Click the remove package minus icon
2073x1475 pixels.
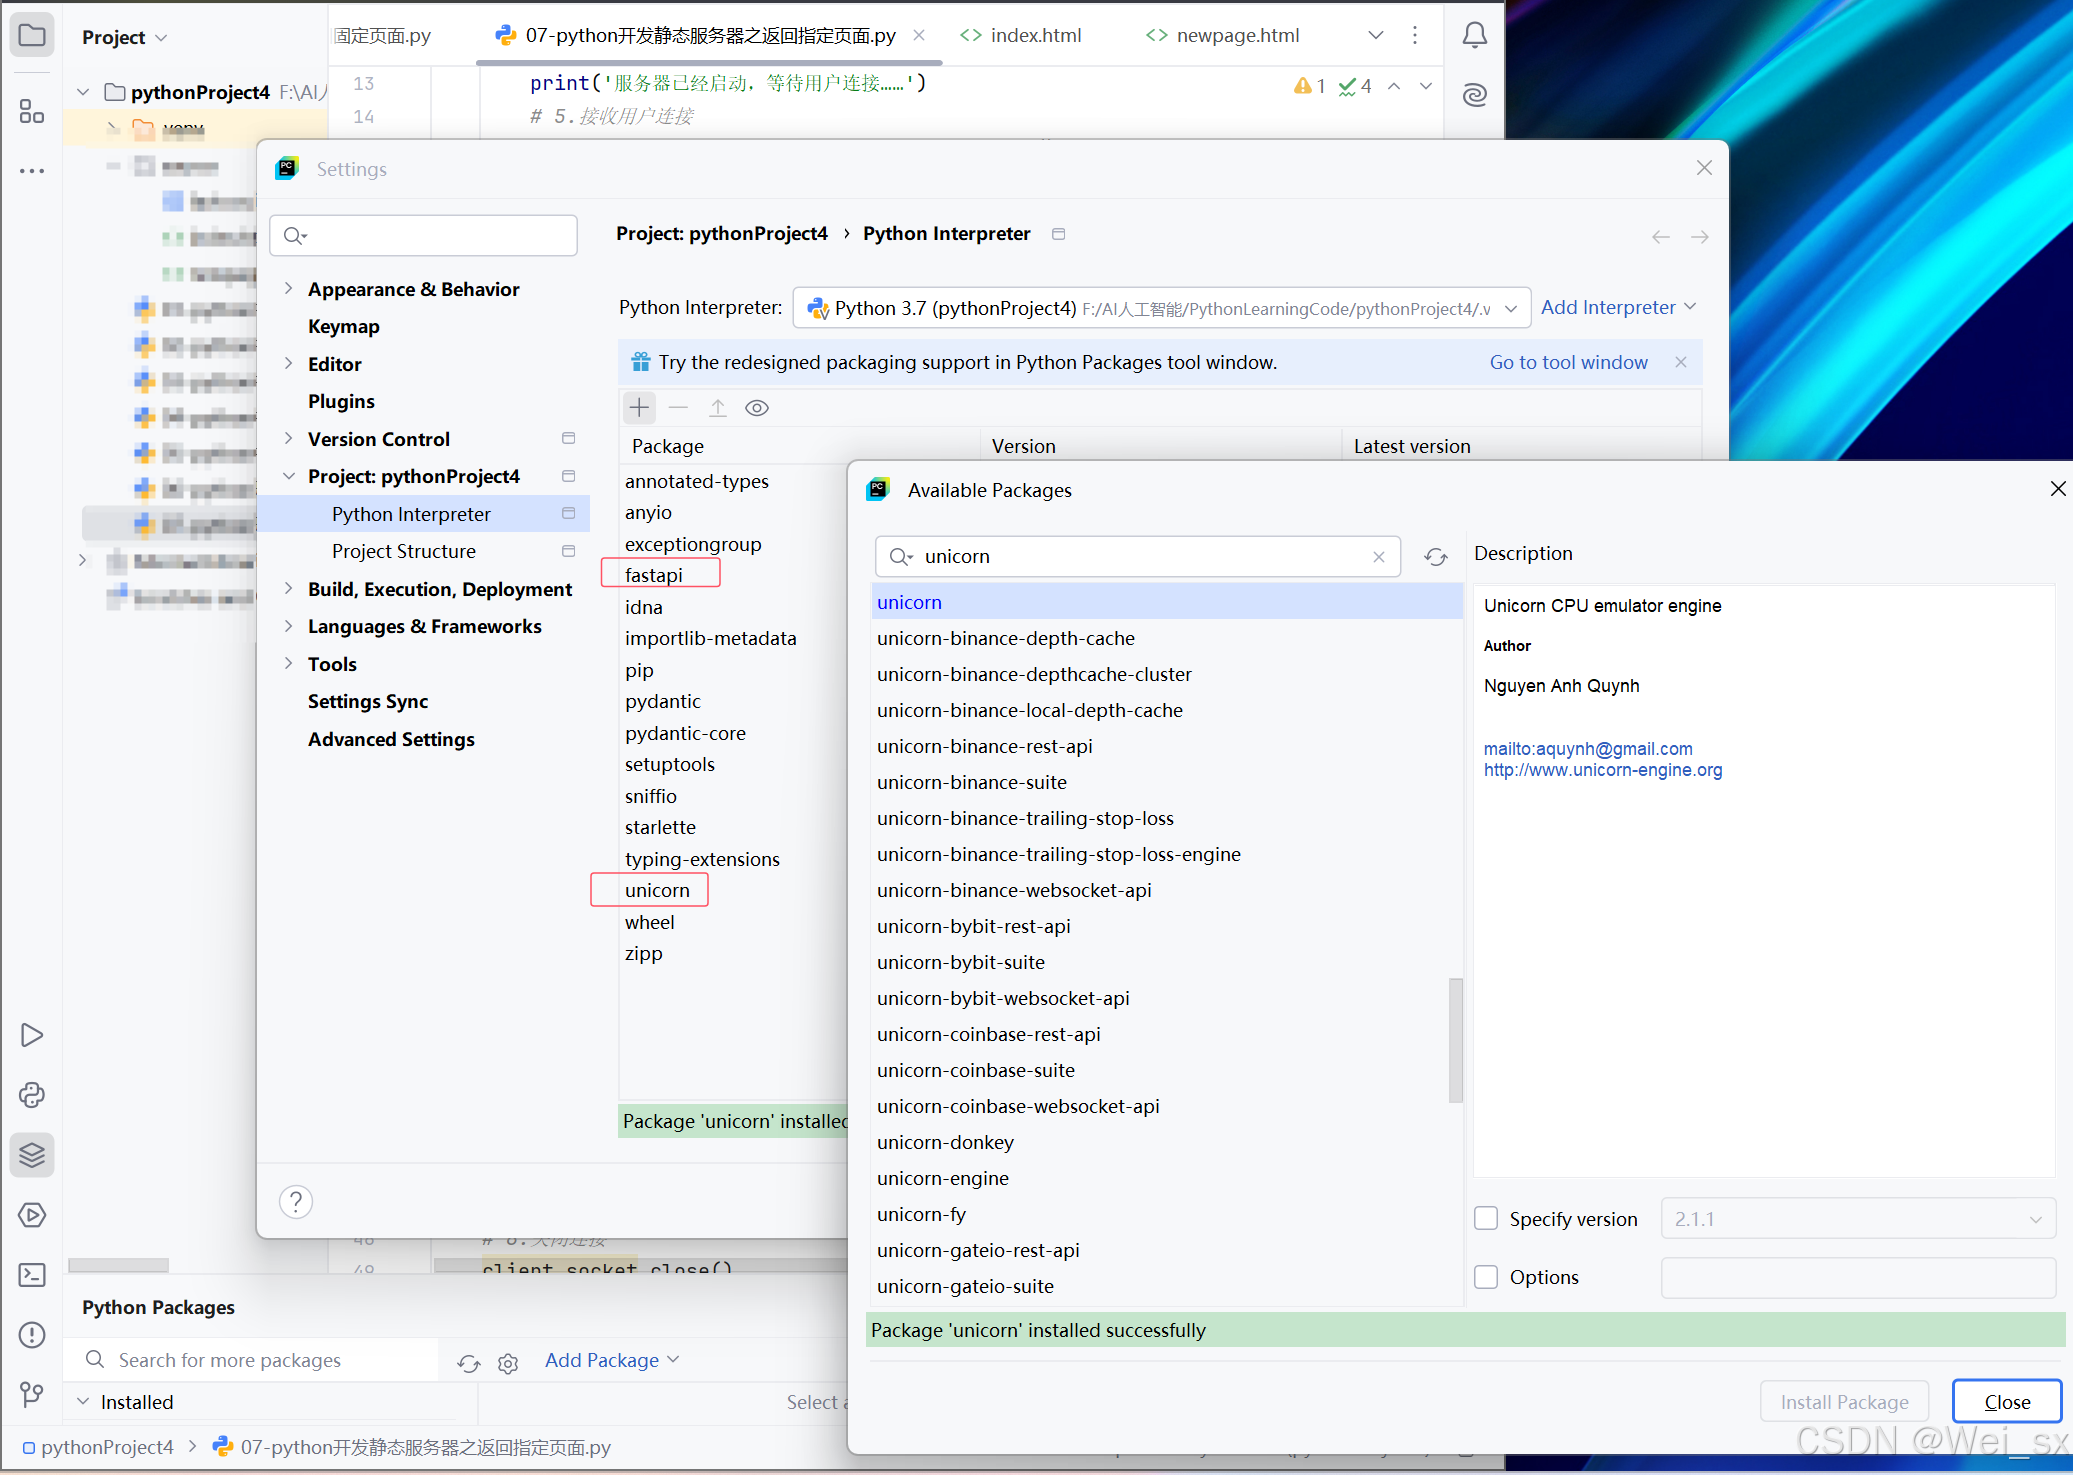click(678, 408)
